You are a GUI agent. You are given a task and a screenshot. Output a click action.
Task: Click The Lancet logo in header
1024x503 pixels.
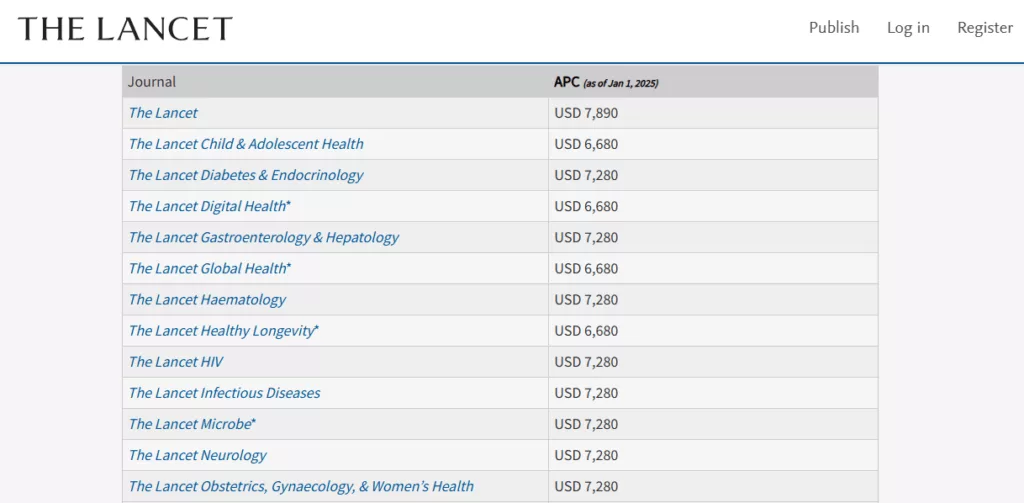[x=125, y=29]
